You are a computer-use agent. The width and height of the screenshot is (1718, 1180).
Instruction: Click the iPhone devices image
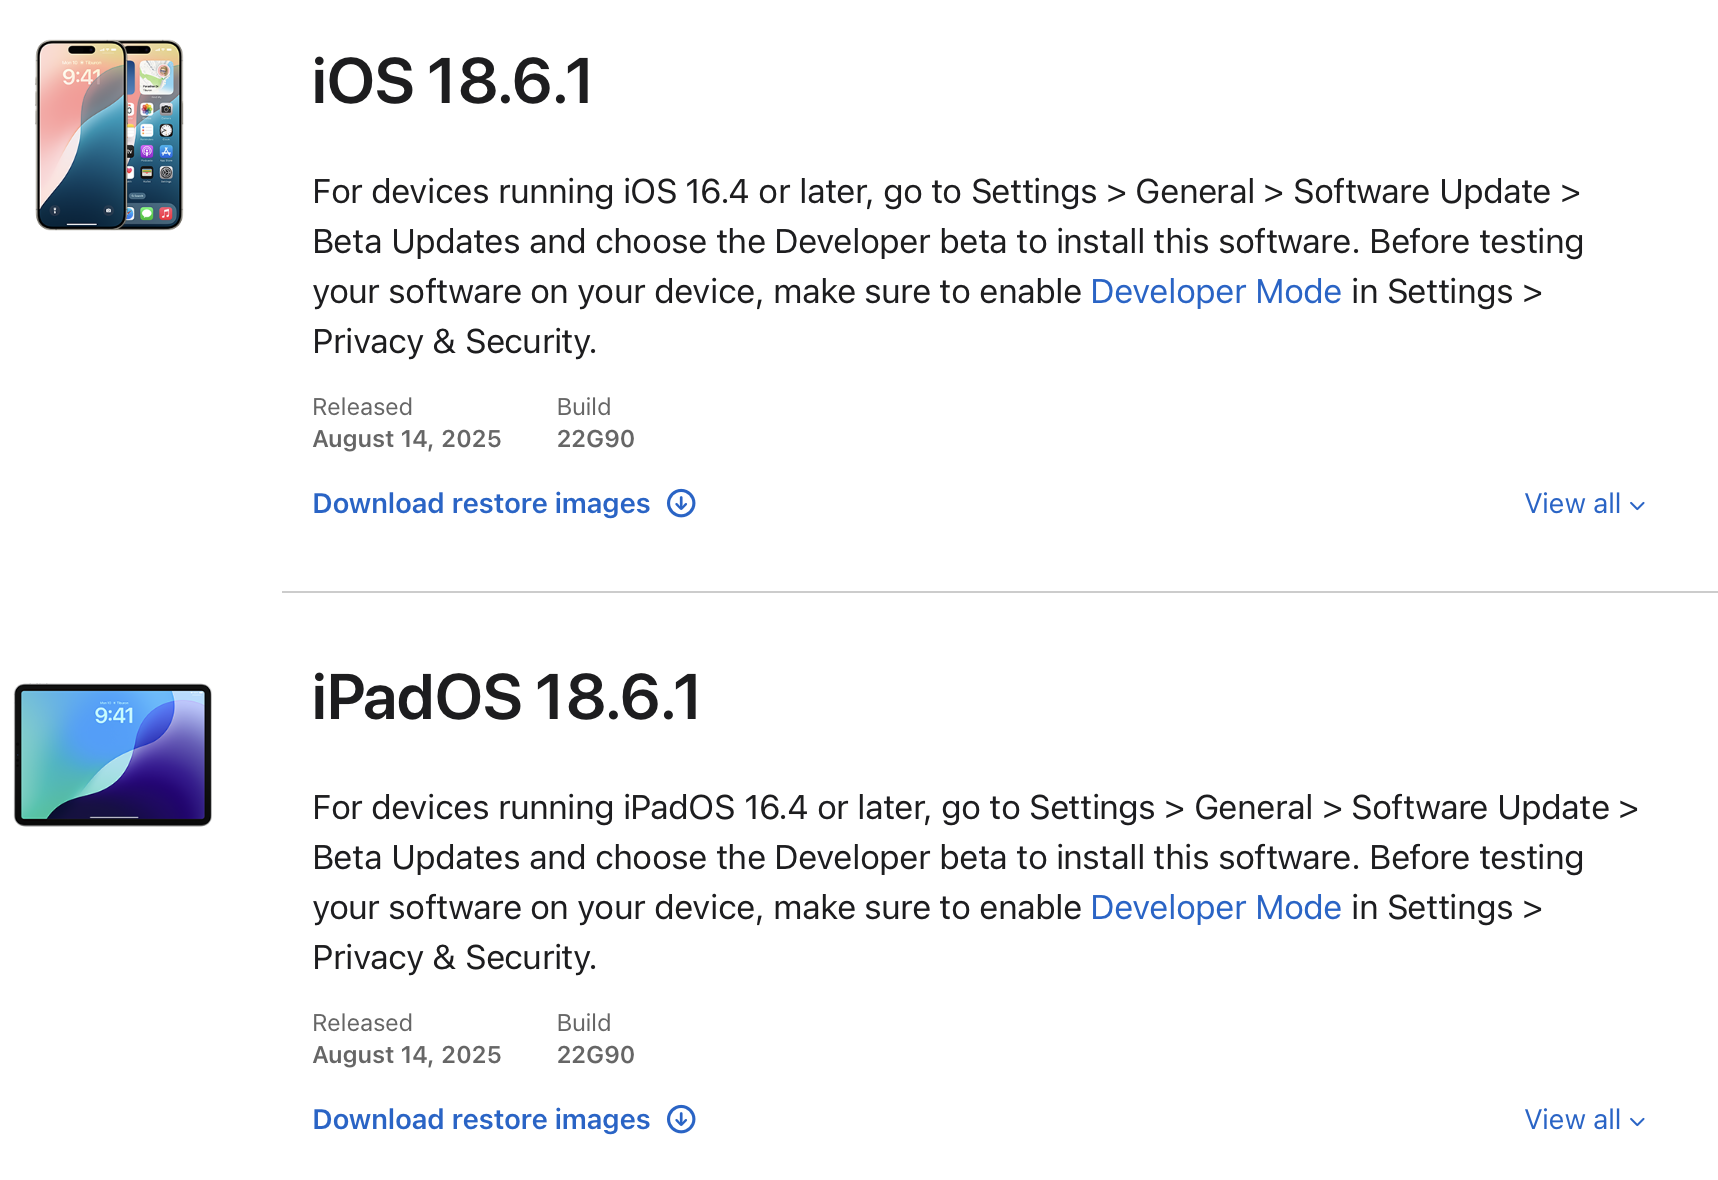(x=110, y=135)
